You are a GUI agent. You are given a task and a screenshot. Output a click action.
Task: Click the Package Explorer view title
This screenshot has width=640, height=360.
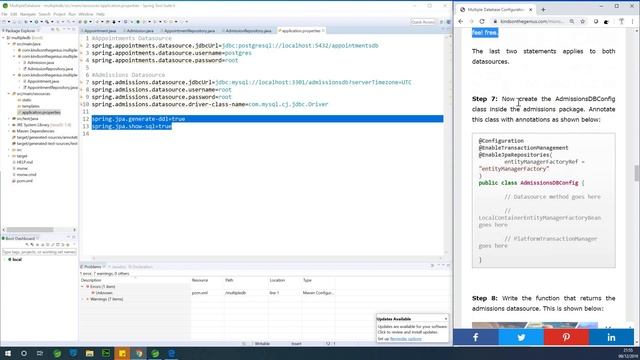click(19, 31)
